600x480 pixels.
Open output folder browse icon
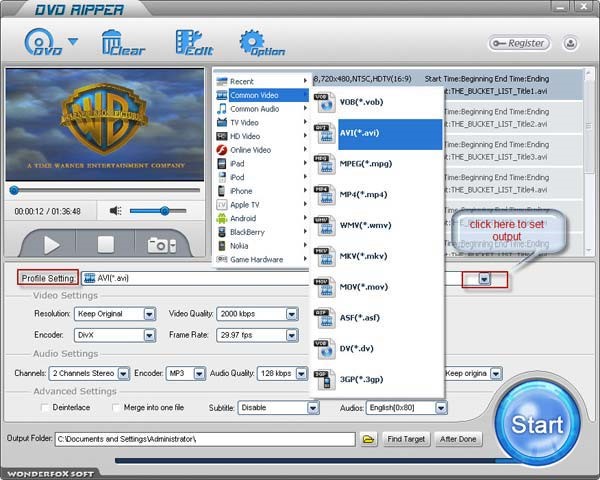[x=368, y=439]
